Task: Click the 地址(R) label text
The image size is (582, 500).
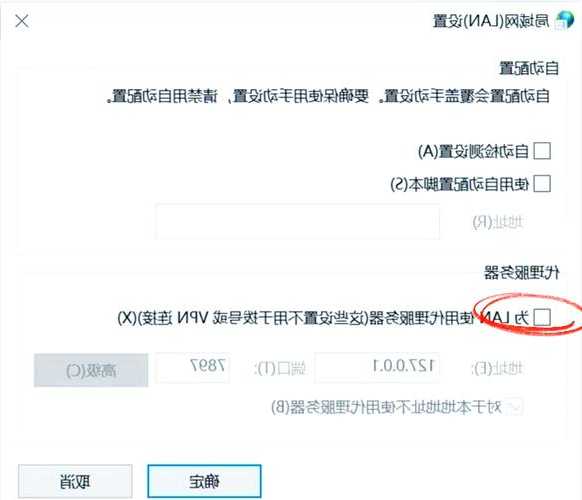Action: pyautogui.click(x=498, y=222)
